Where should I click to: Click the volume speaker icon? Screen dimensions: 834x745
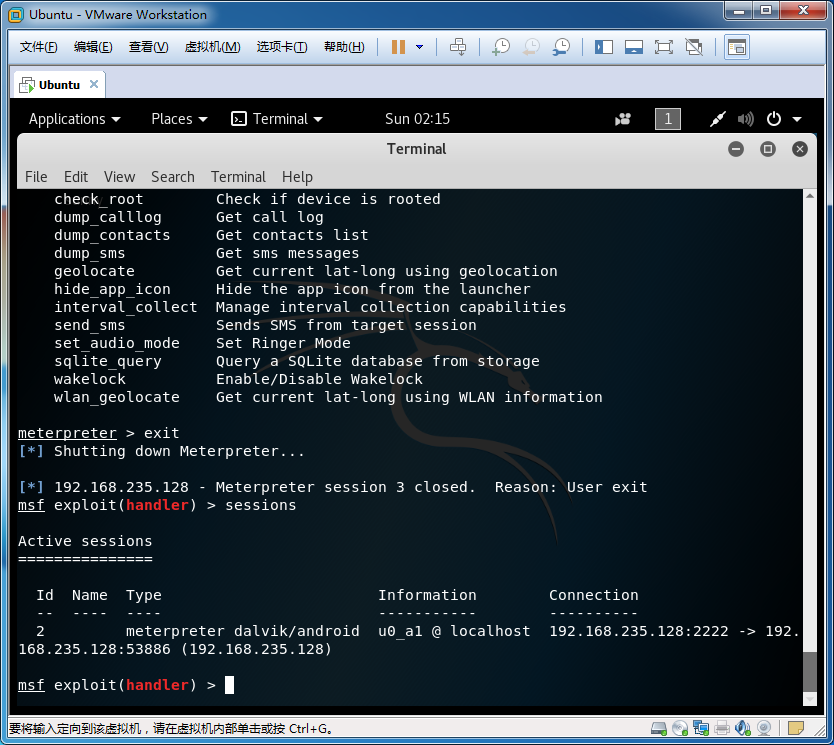745,119
